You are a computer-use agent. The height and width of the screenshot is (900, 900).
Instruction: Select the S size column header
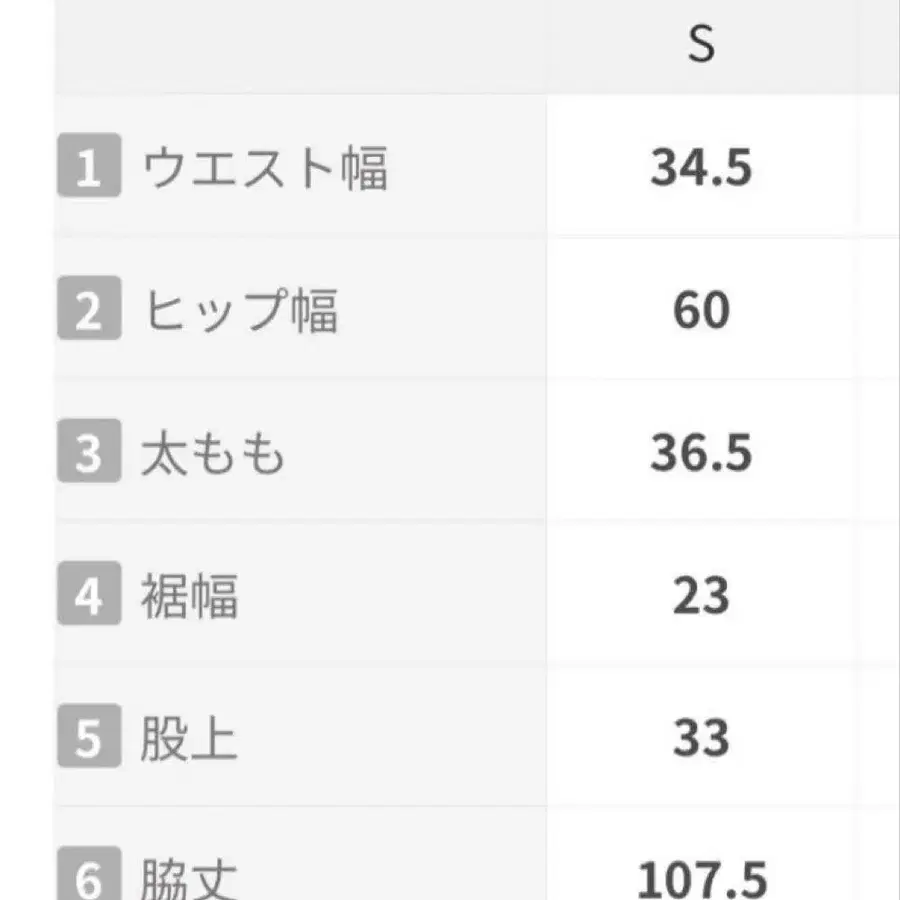(x=701, y=46)
